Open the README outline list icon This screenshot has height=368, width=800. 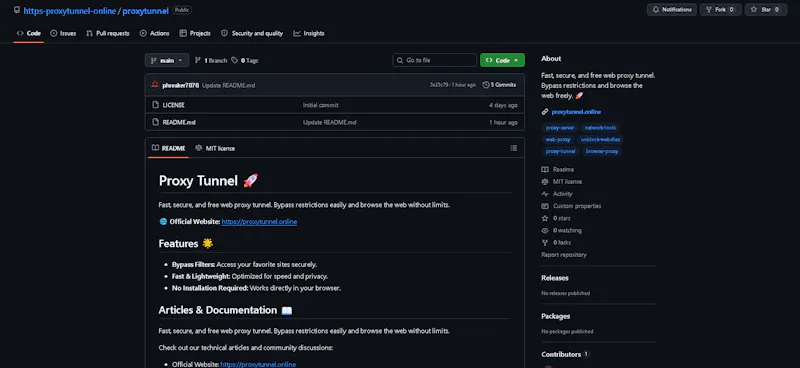coord(513,148)
